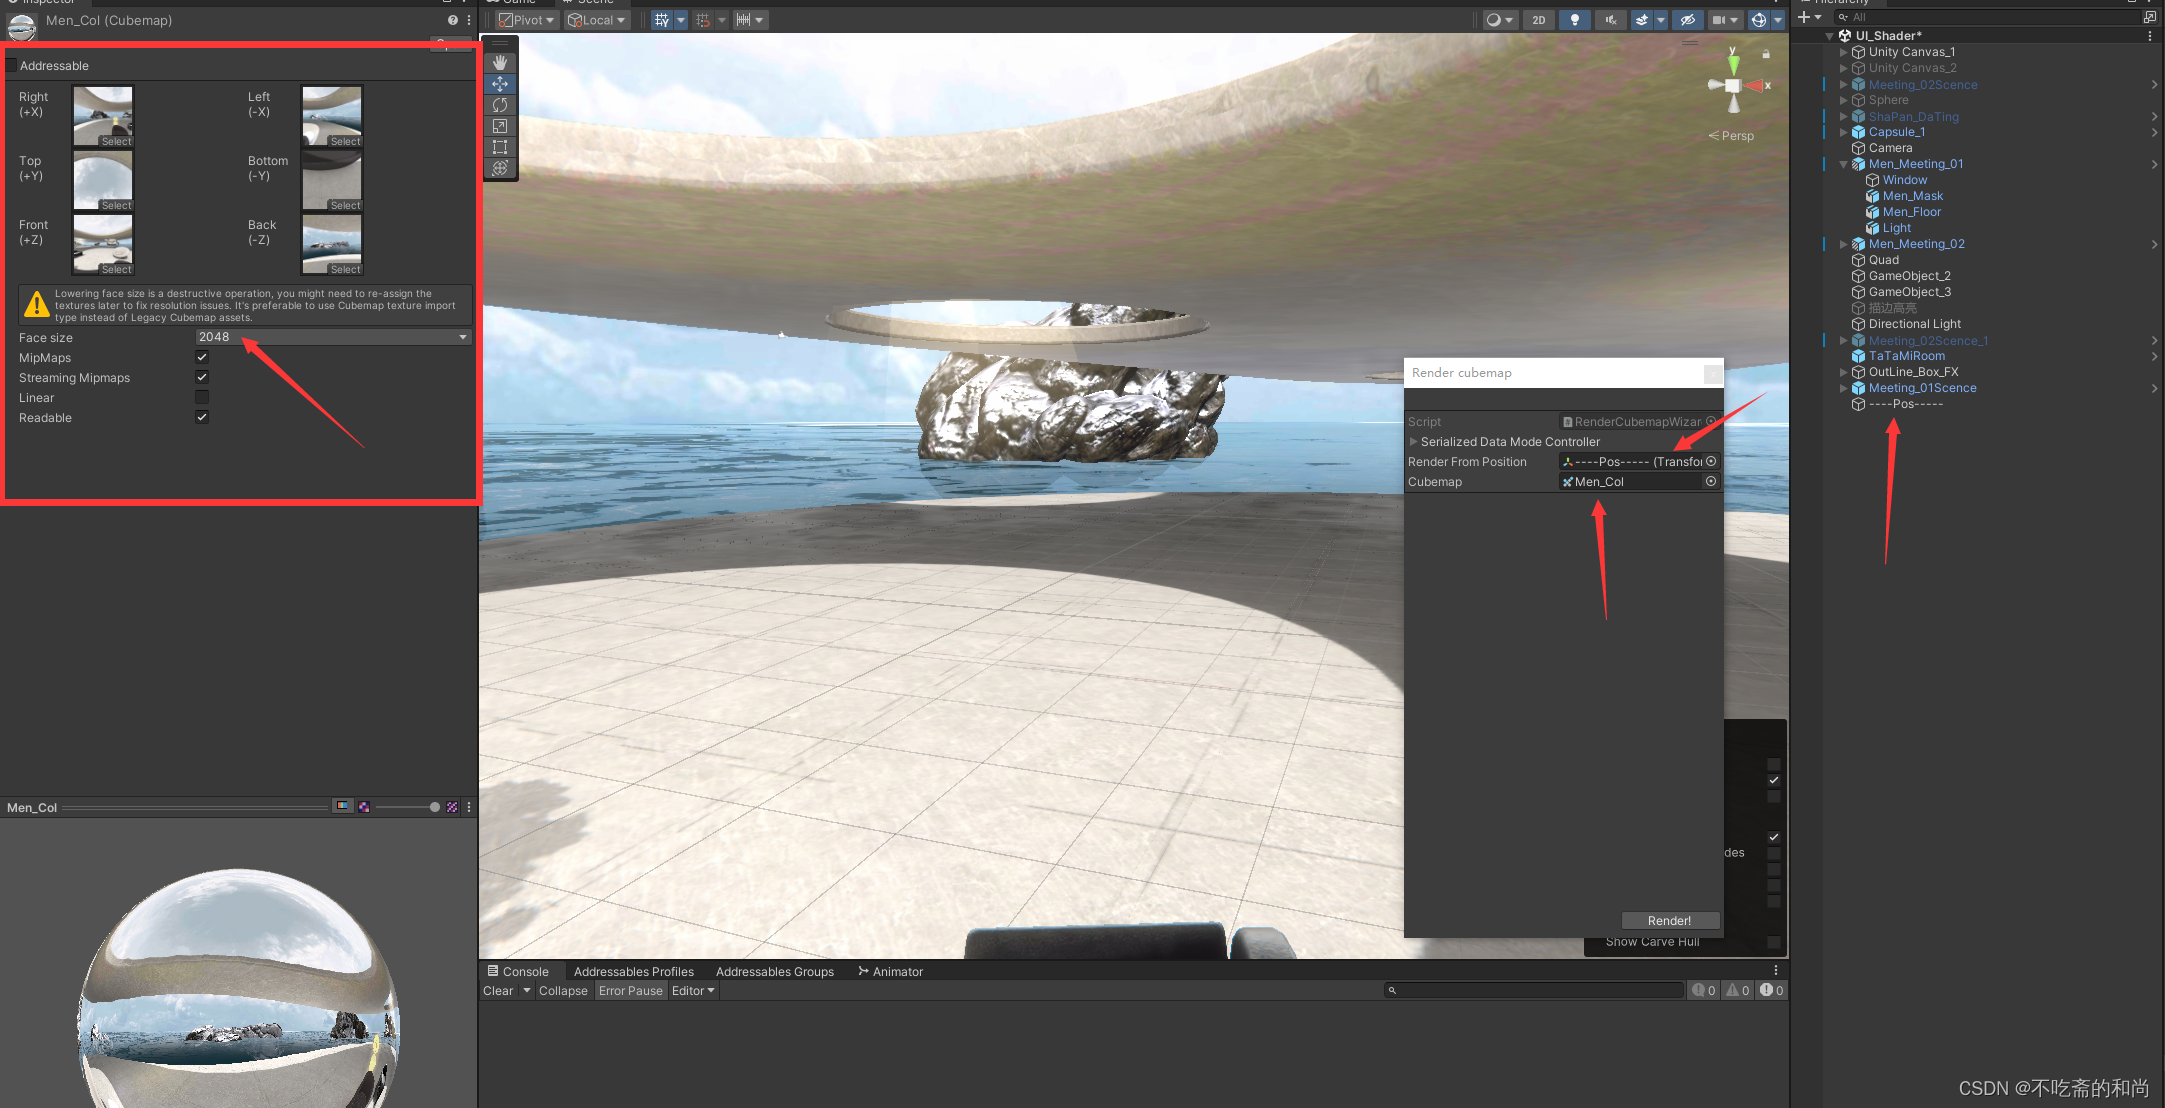Switch to the Rotate tool
This screenshot has width=2165, height=1108.
[500, 105]
